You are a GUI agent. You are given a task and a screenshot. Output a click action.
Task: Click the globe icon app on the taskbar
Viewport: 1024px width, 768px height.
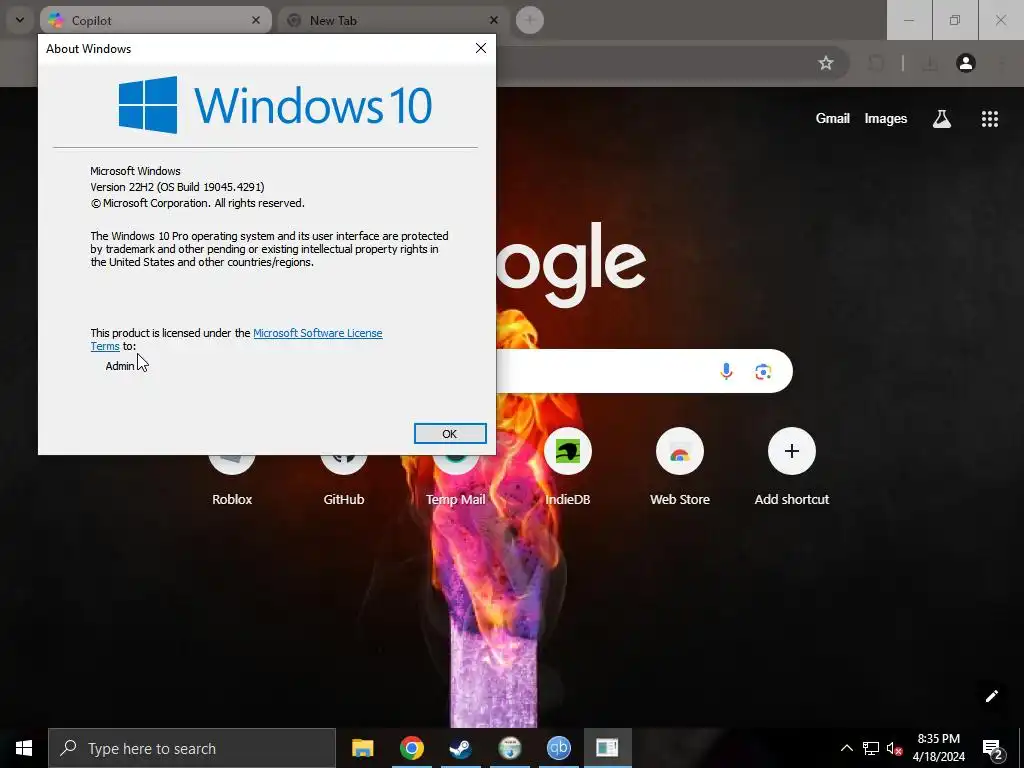click(x=509, y=748)
